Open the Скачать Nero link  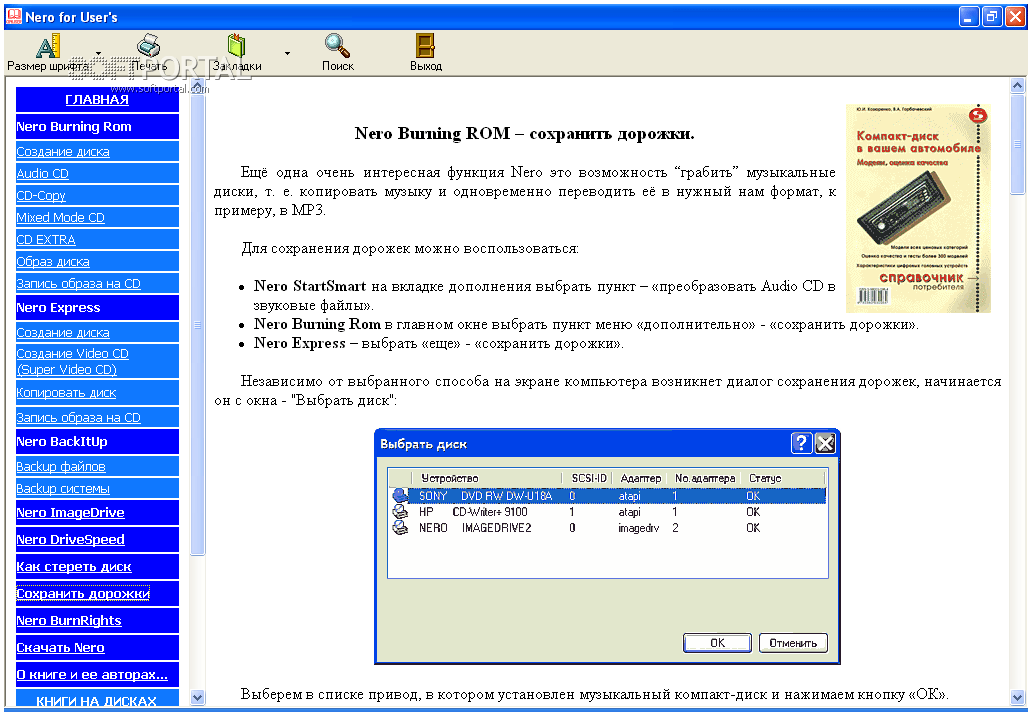61,648
